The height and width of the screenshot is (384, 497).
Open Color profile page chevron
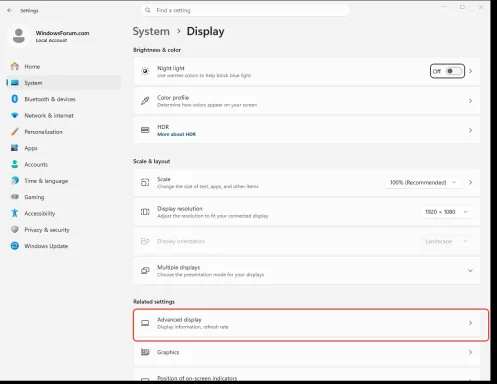(x=470, y=101)
